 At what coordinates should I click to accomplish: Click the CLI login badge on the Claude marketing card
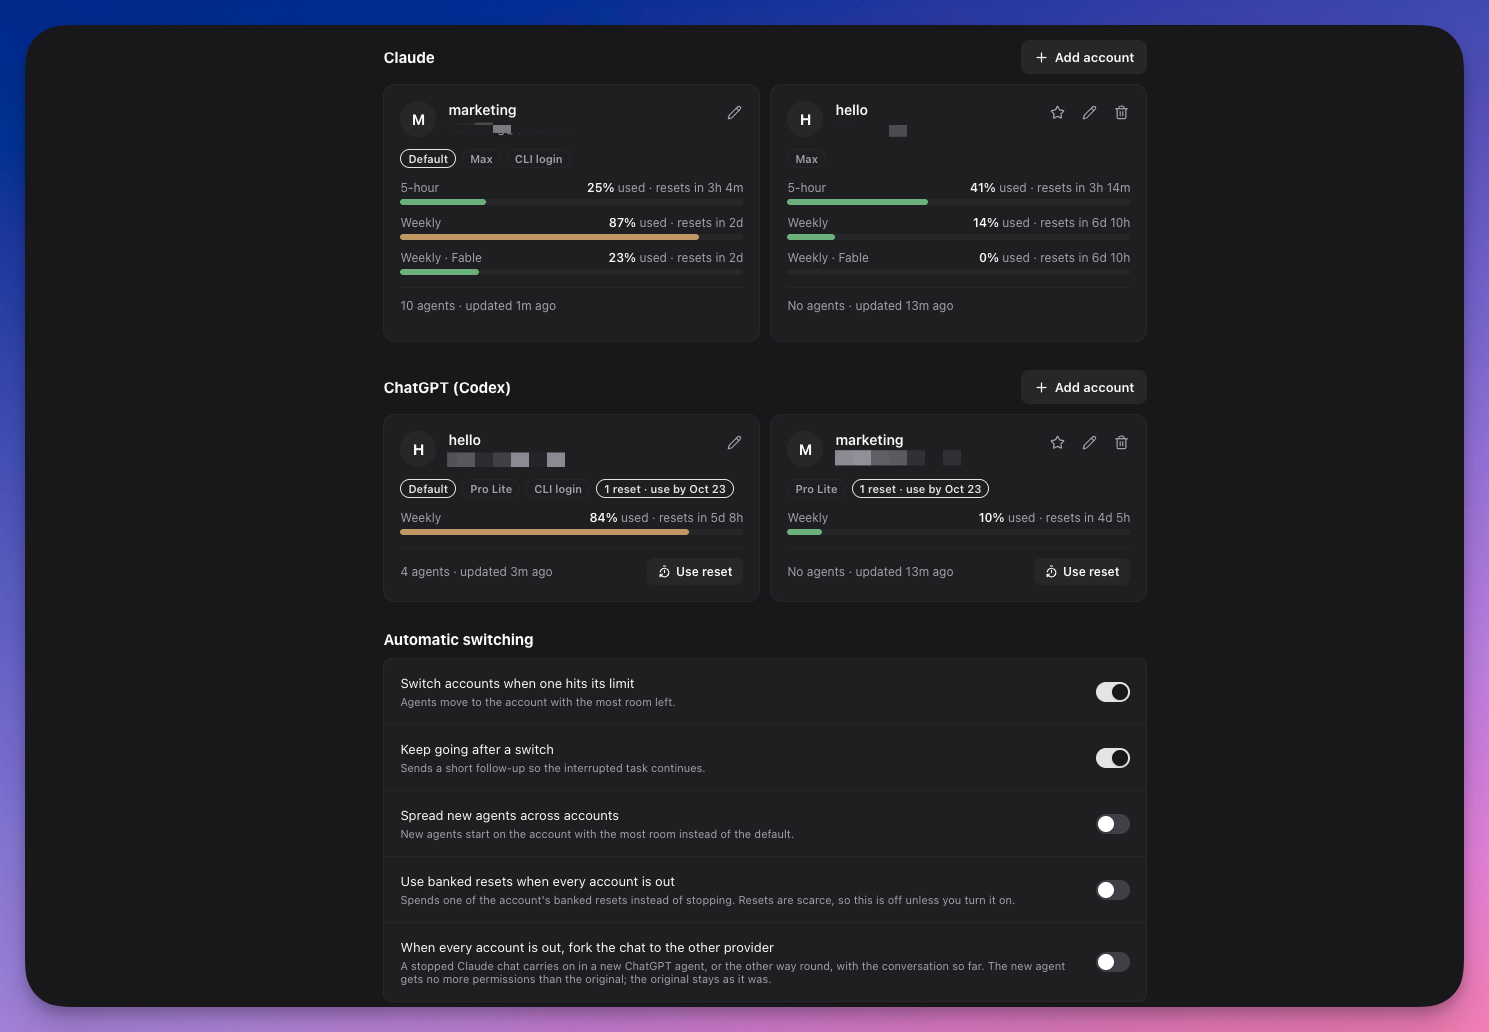[x=538, y=159]
